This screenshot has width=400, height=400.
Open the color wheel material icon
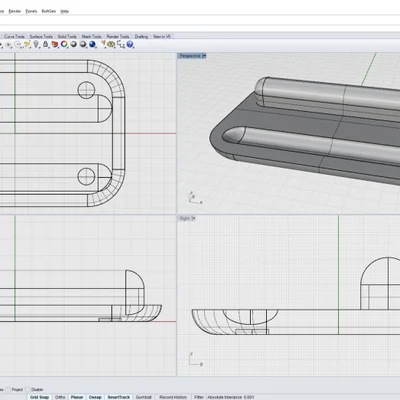click(64, 44)
